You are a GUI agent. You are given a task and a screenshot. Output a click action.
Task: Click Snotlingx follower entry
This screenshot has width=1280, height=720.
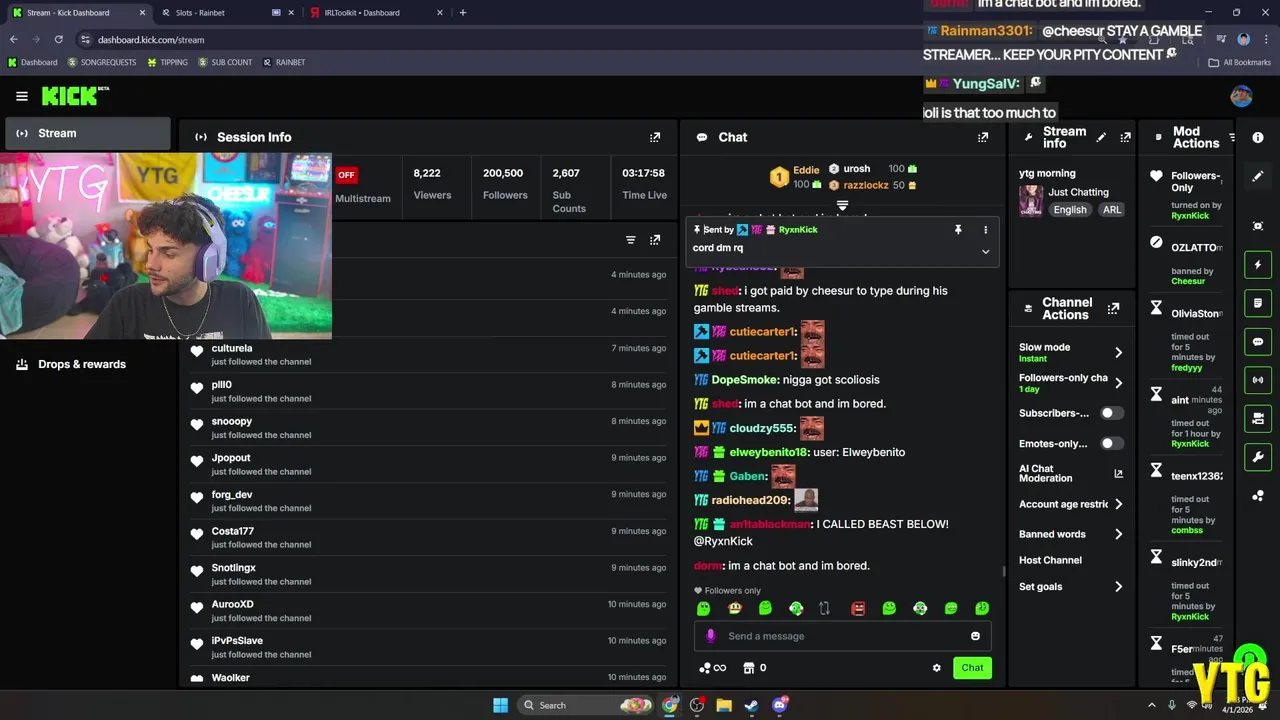[x=428, y=573]
